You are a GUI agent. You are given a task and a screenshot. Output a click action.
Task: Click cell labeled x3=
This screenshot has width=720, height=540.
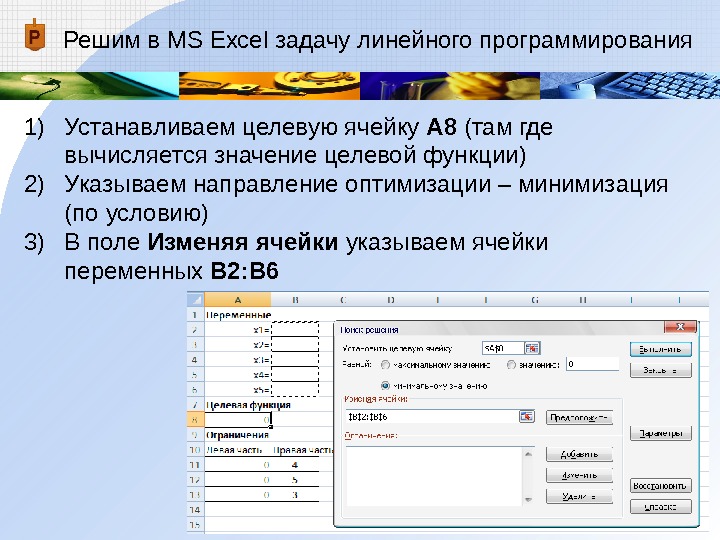click(238, 360)
